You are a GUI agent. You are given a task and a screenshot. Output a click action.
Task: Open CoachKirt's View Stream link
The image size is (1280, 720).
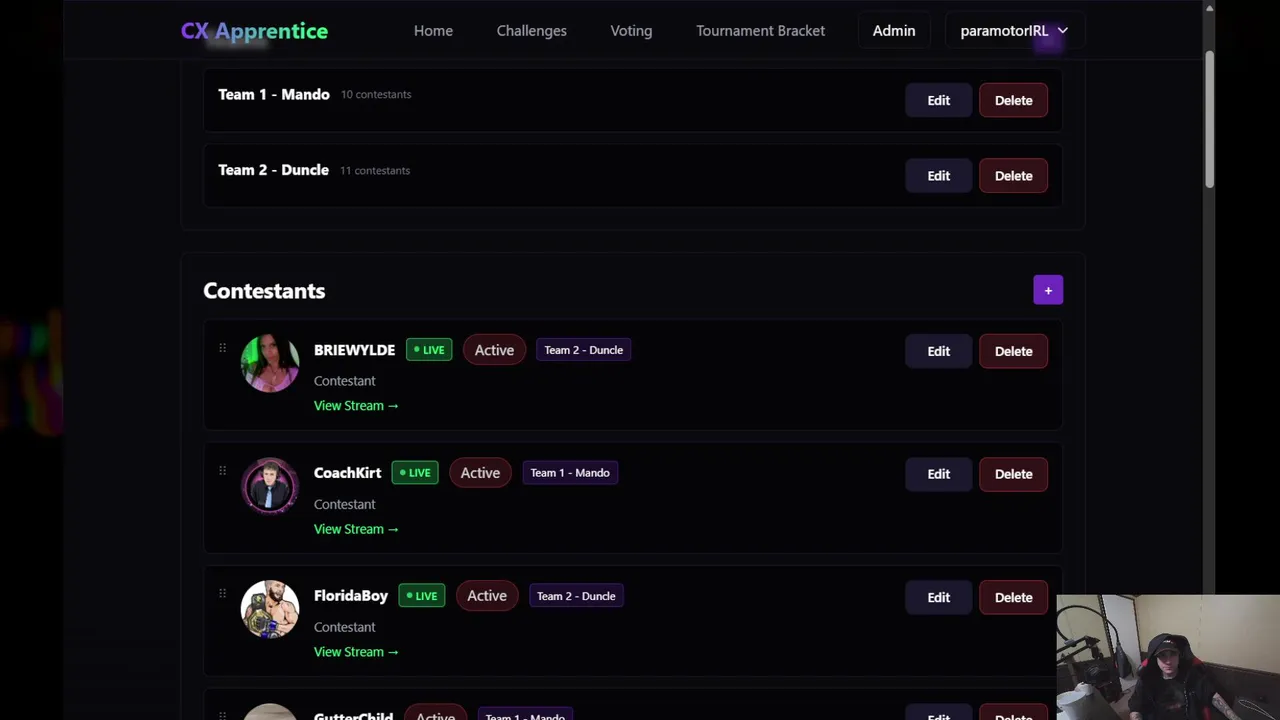356,529
